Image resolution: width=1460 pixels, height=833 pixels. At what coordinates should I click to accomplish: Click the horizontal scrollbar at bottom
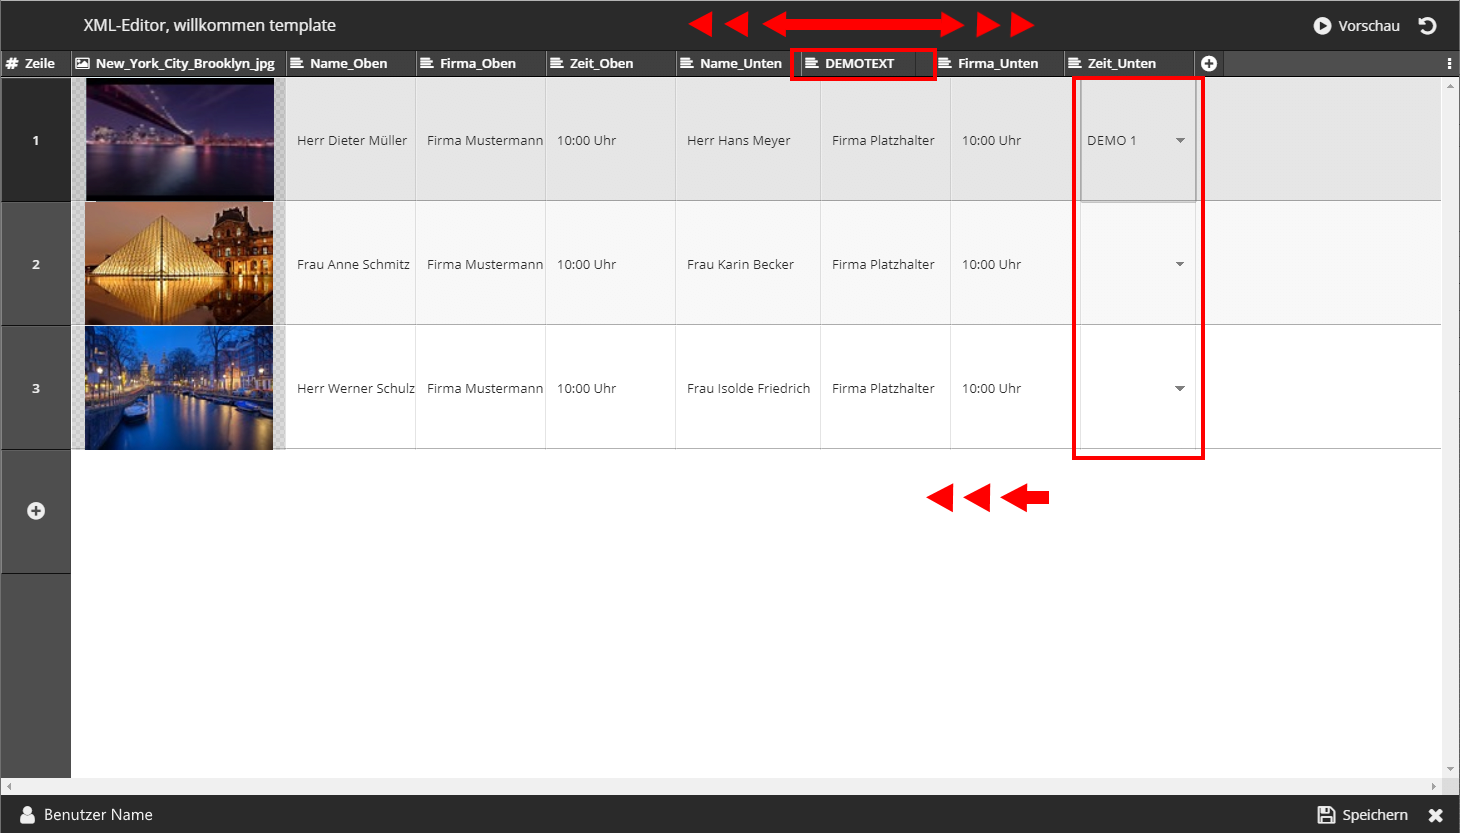[x=720, y=787]
